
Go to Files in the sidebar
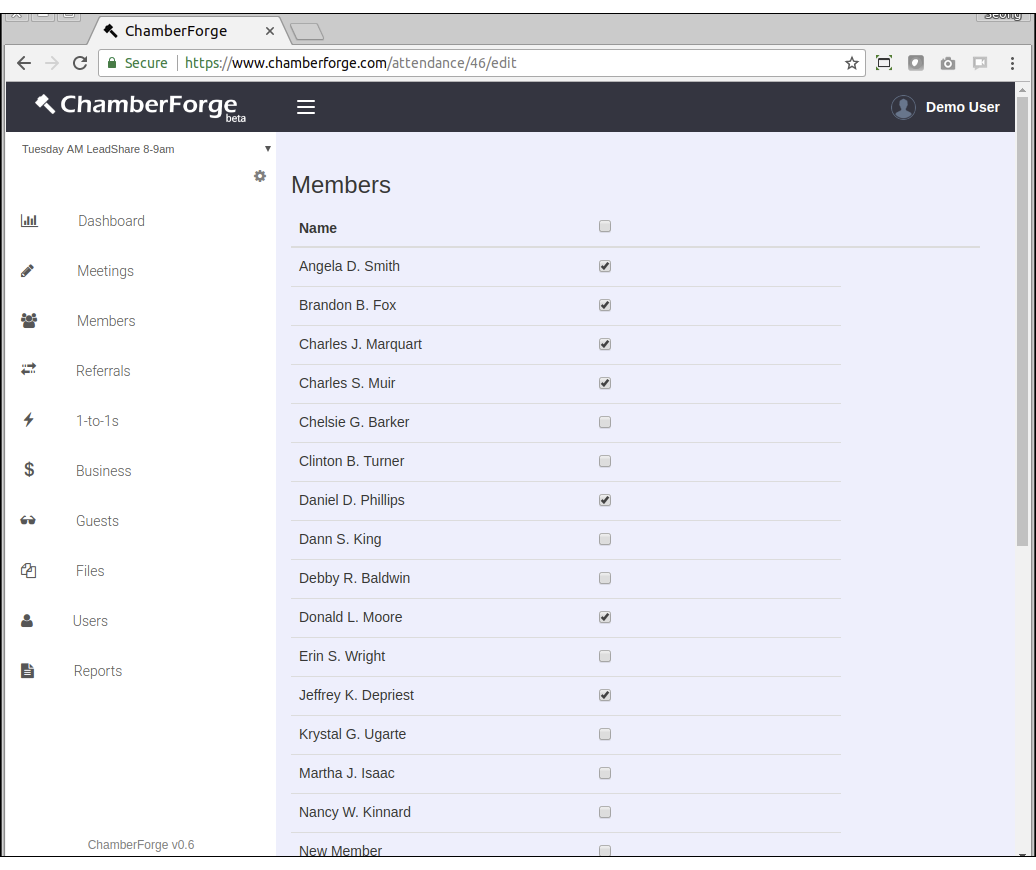pyautogui.click(x=90, y=571)
